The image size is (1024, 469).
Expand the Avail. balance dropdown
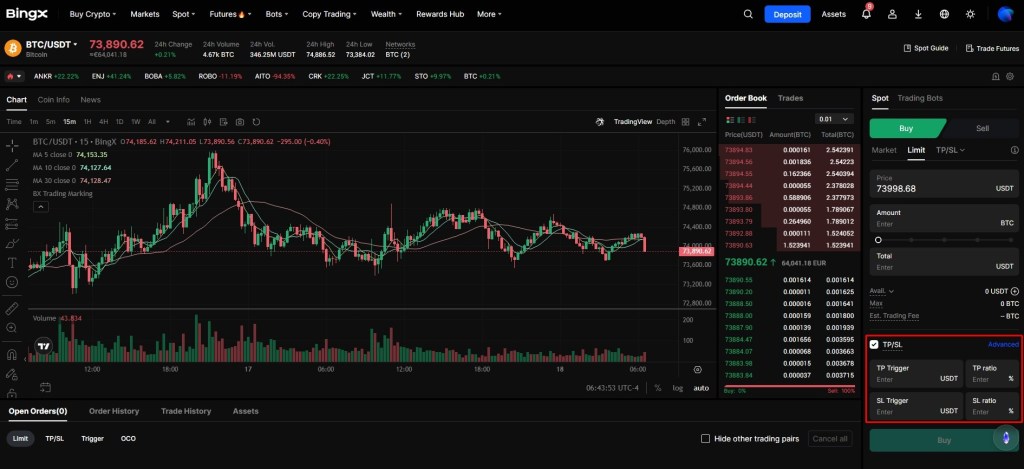[882, 291]
